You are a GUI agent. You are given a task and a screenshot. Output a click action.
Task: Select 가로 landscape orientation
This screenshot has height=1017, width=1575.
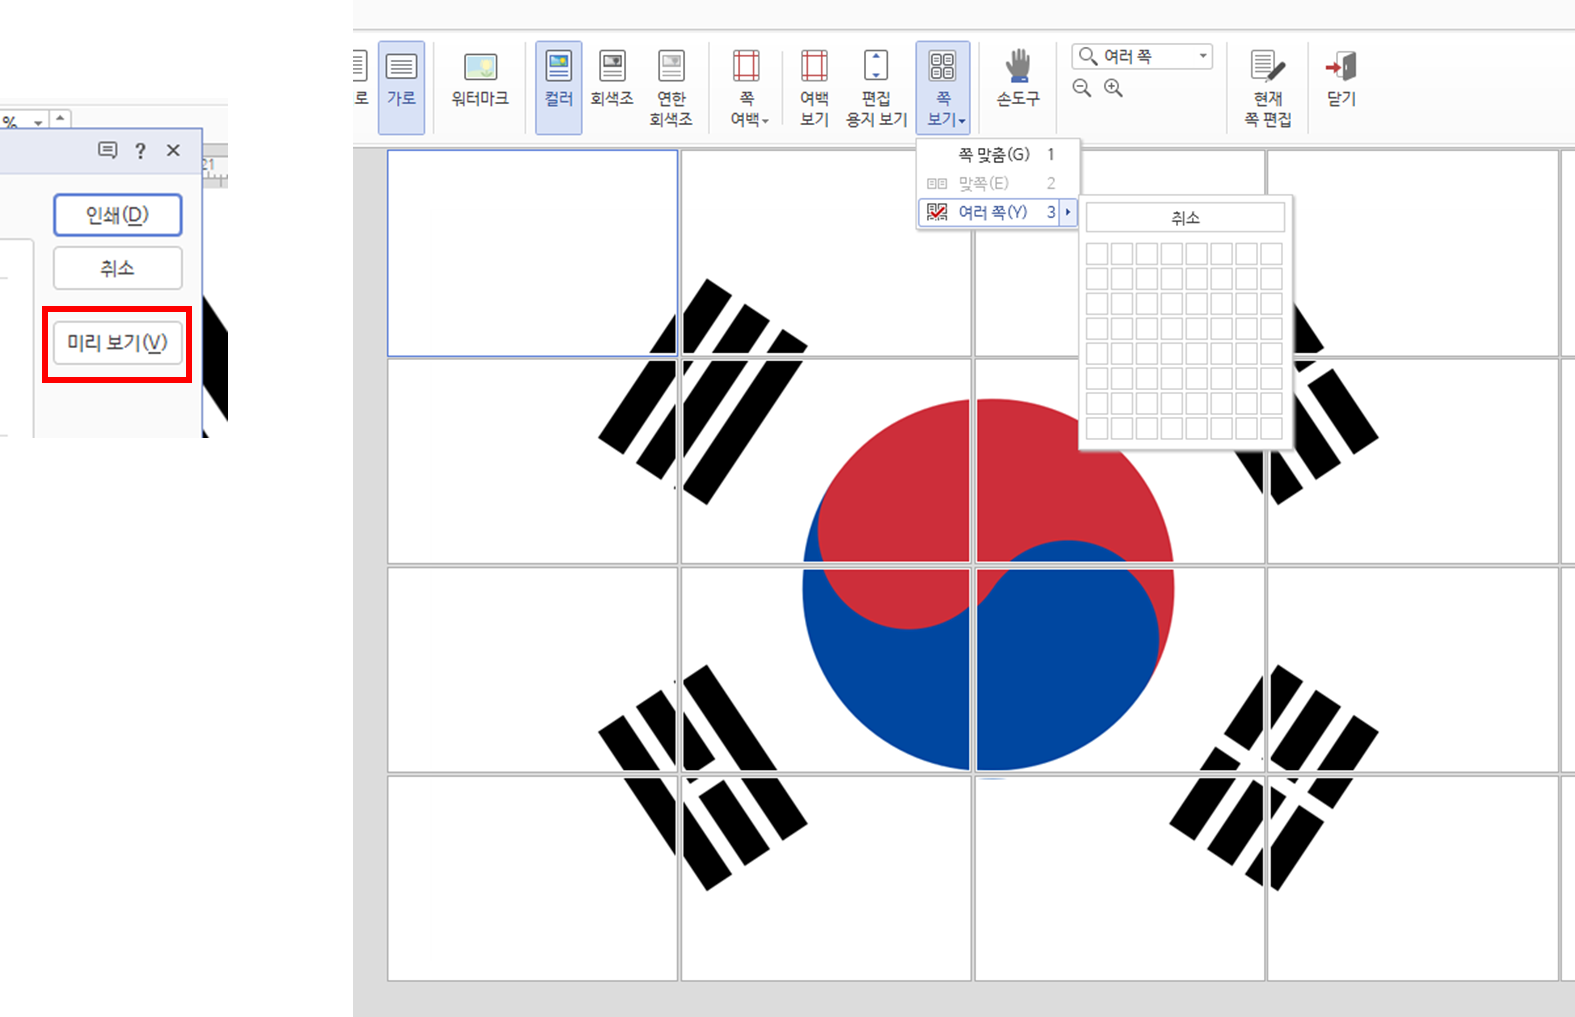coord(401,87)
